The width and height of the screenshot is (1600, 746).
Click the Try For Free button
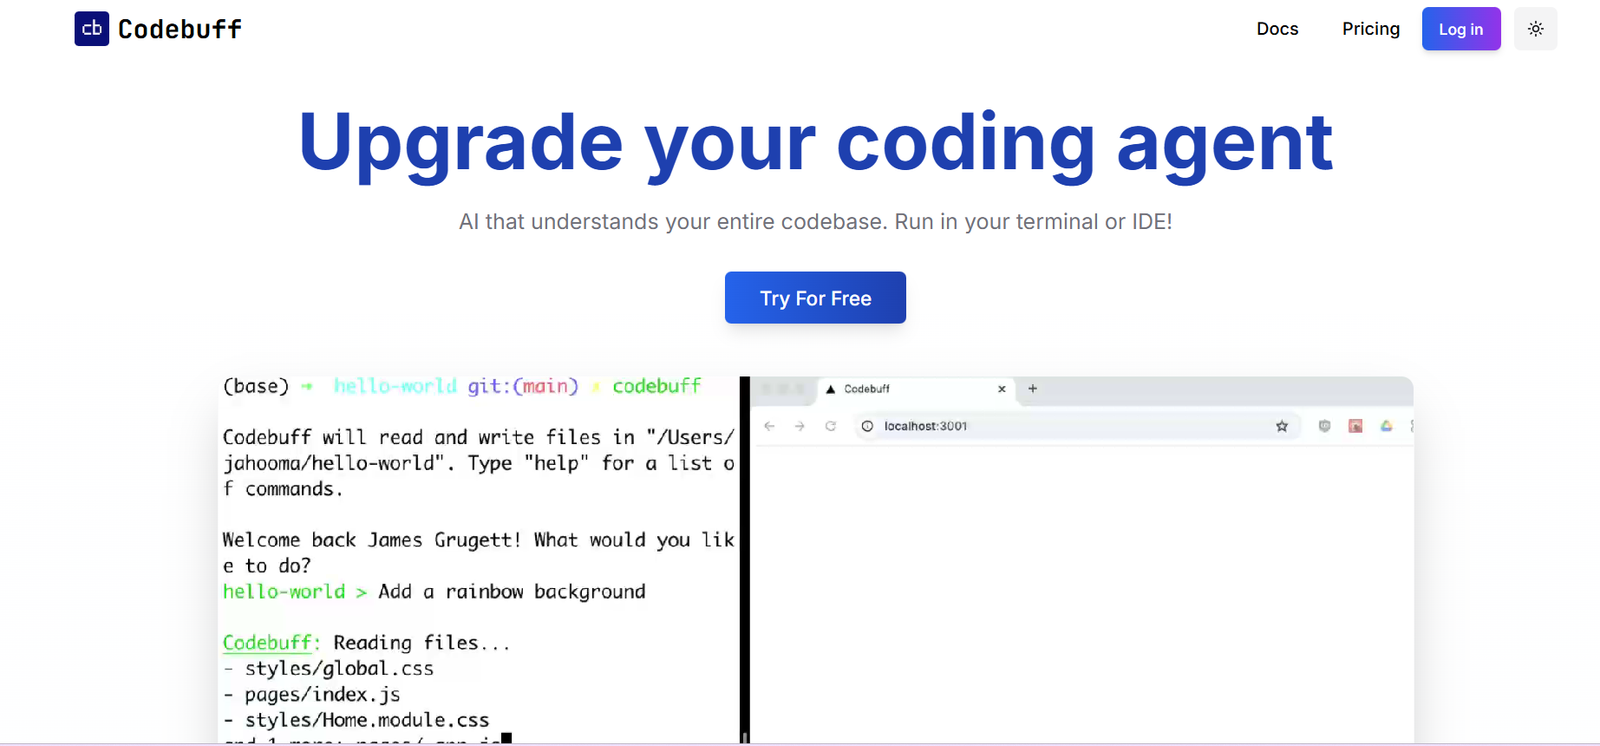[815, 298]
